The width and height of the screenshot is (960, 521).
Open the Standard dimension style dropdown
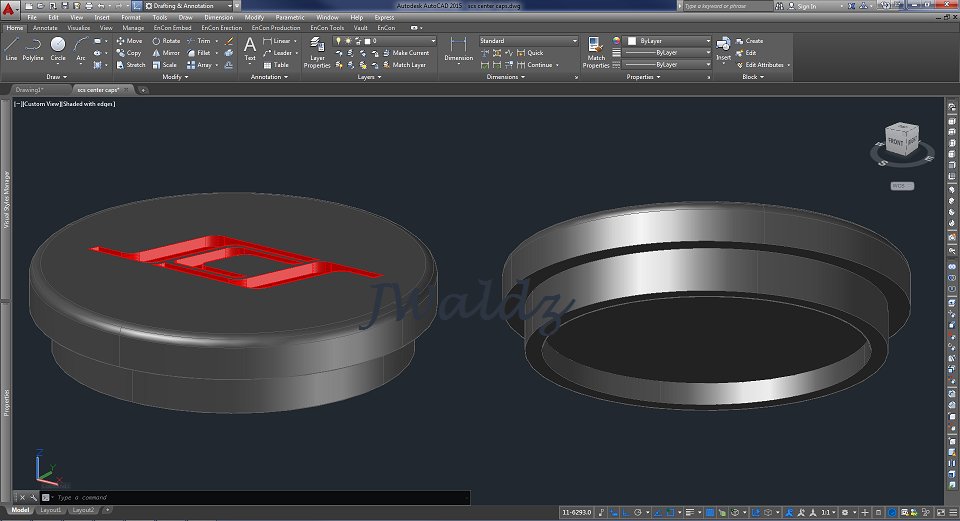(528, 41)
